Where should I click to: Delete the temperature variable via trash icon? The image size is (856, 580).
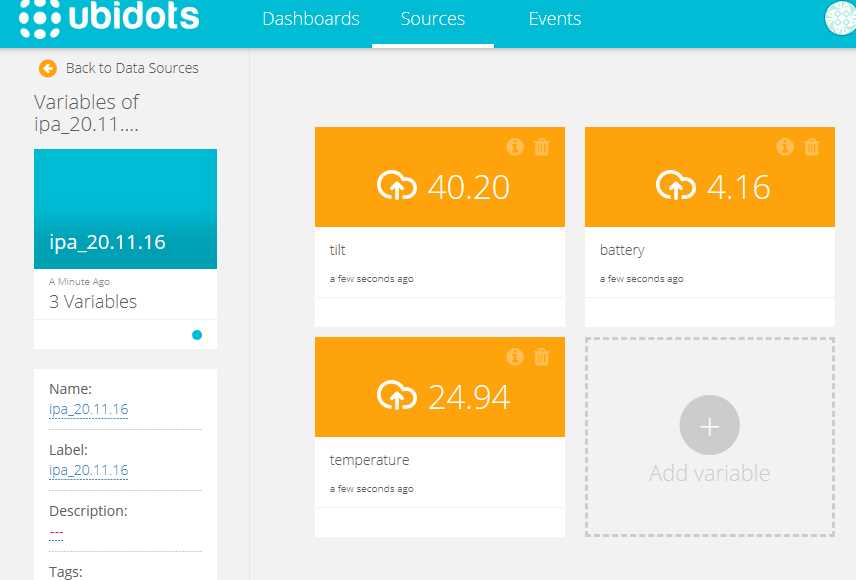542,357
